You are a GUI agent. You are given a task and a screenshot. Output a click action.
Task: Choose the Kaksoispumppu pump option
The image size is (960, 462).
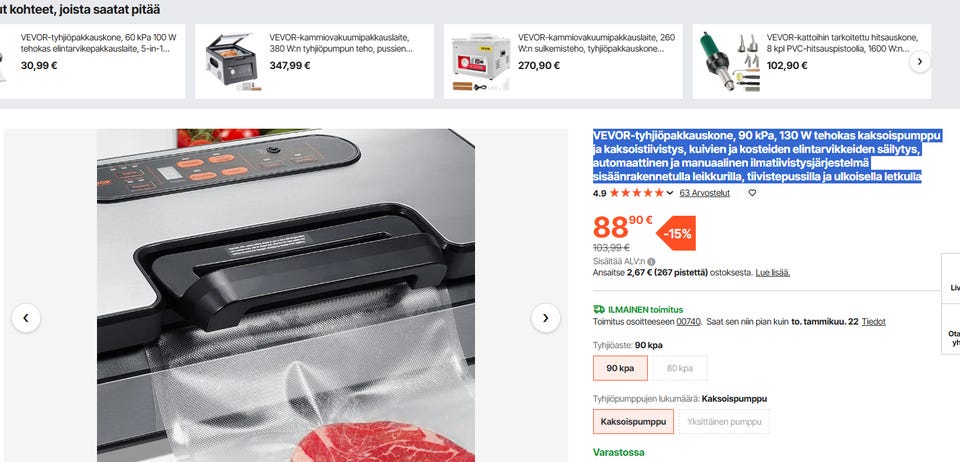click(633, 422)
